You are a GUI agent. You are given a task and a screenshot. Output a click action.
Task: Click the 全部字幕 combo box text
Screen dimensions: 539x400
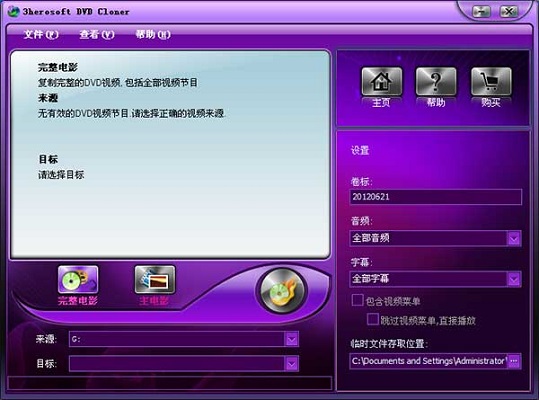371,279
